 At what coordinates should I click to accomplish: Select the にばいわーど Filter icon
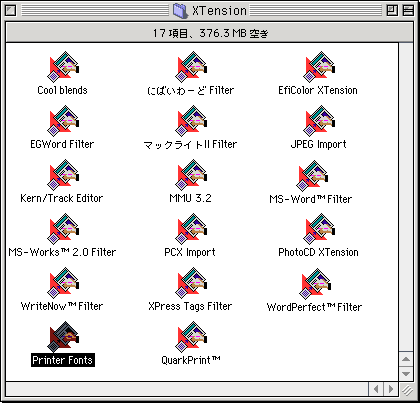coord(191,67)
